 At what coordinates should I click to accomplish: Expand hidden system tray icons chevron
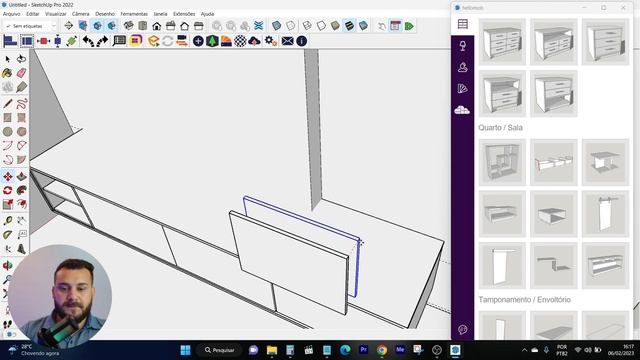tap(524, 350)
